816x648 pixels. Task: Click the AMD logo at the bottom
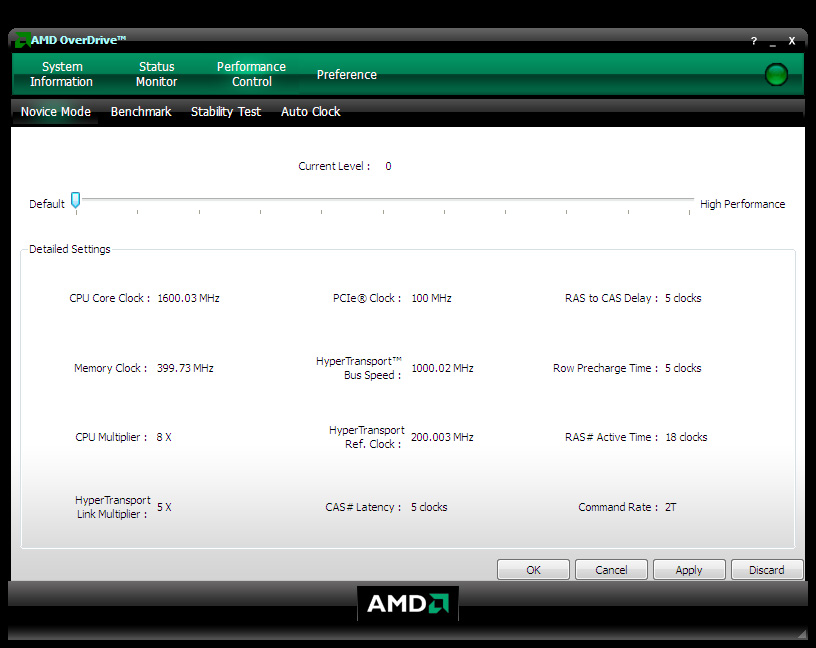pyautogui.click(x=408, y=603)
